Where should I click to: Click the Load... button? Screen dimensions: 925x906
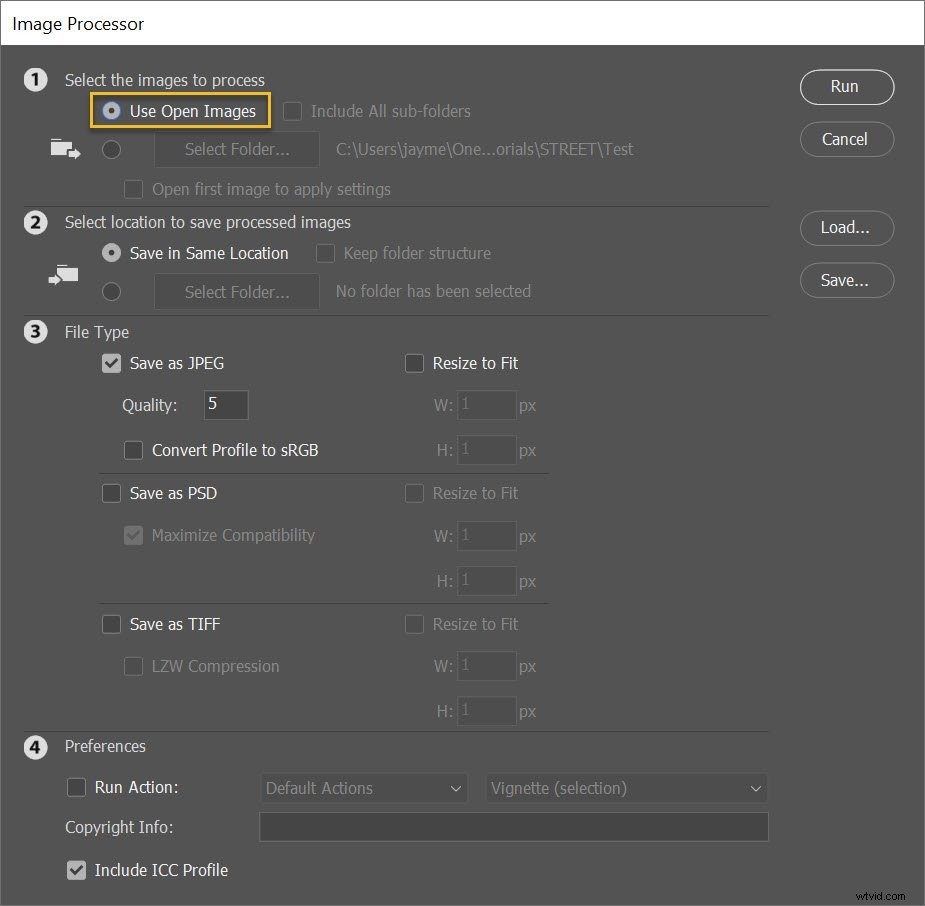[846, 228]
